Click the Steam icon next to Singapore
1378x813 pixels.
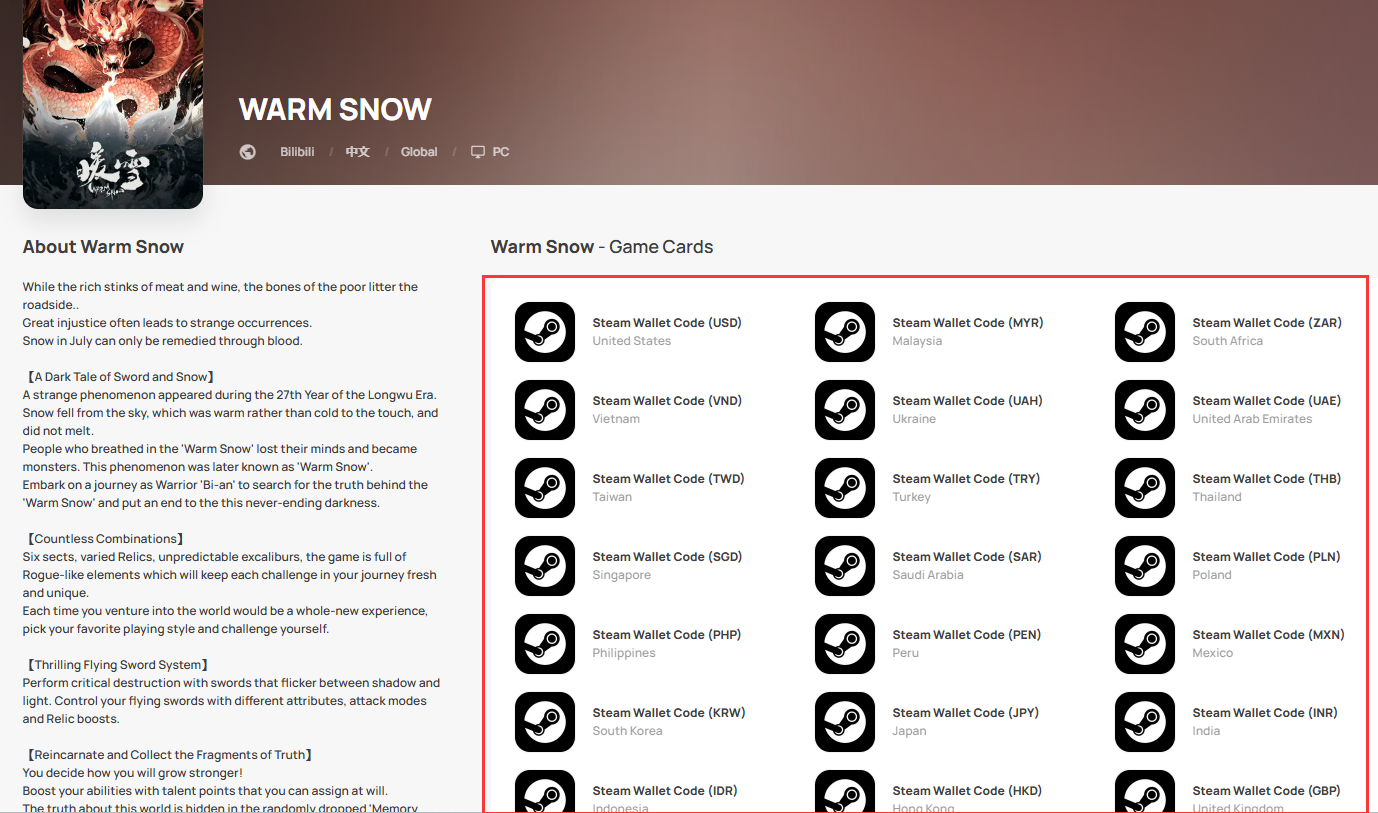point(545,566)
